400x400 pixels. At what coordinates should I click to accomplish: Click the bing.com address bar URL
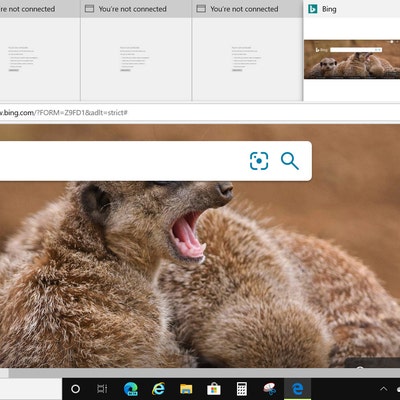[x=64, y=113]
